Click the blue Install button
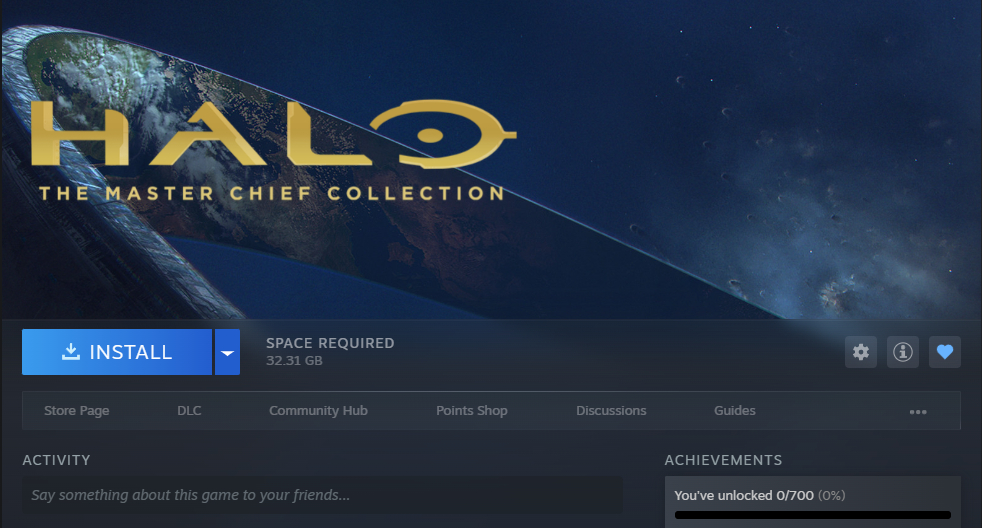 click(x=116, y=352)
